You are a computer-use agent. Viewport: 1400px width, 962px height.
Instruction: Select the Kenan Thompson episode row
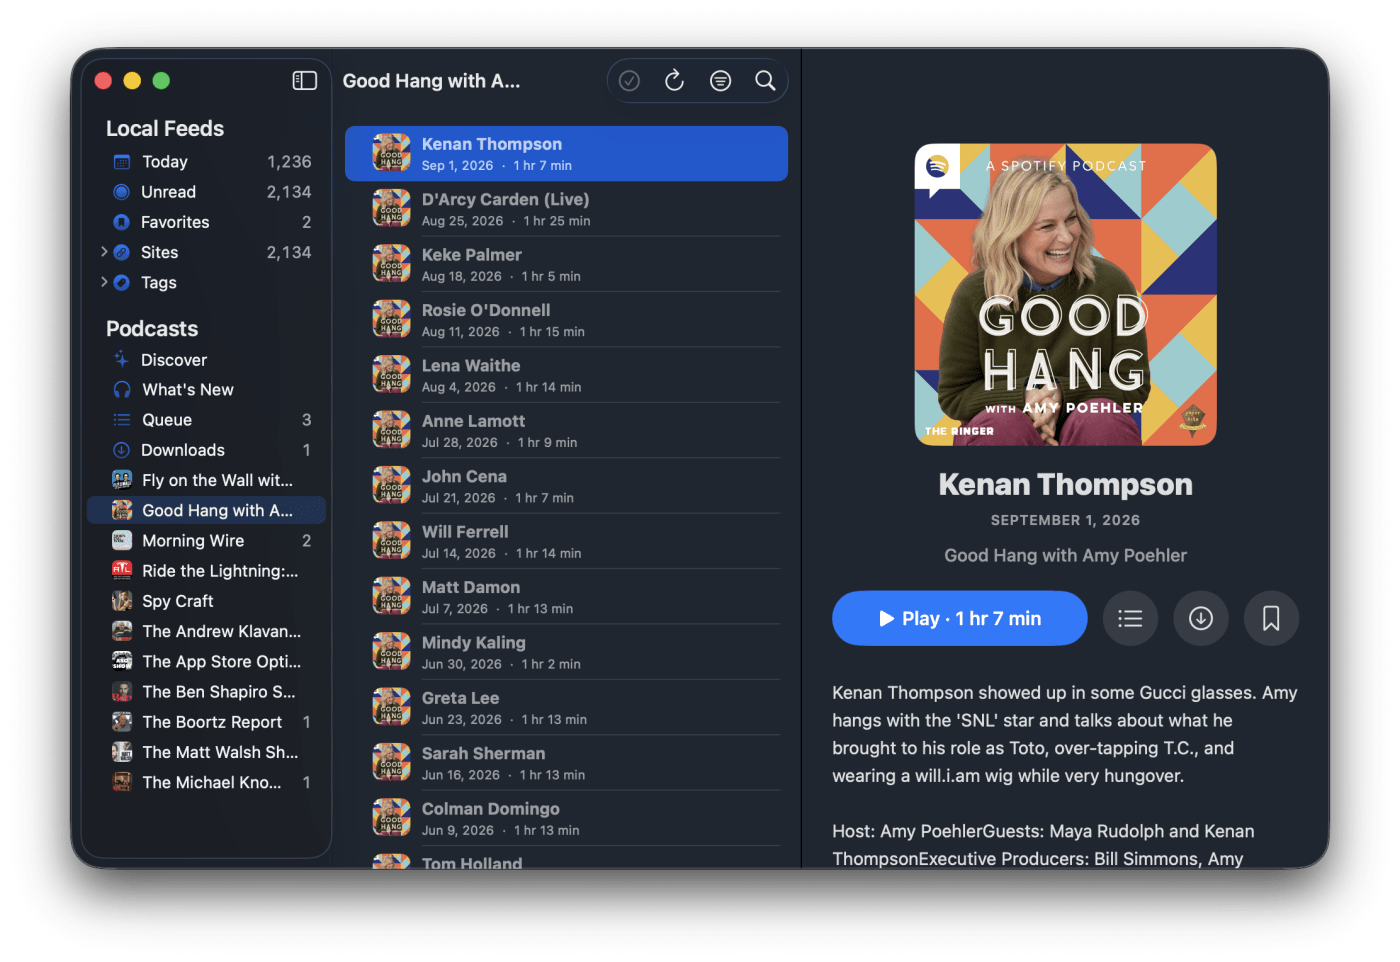coord(566,154)
